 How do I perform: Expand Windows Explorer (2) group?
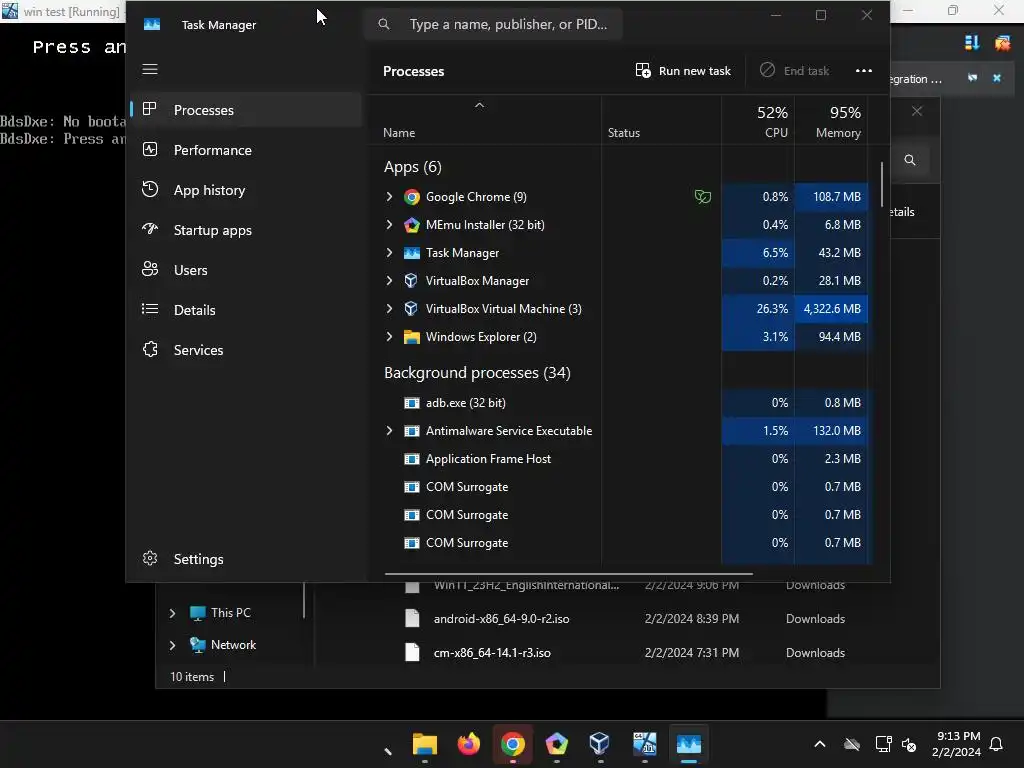tap(389, 337)
